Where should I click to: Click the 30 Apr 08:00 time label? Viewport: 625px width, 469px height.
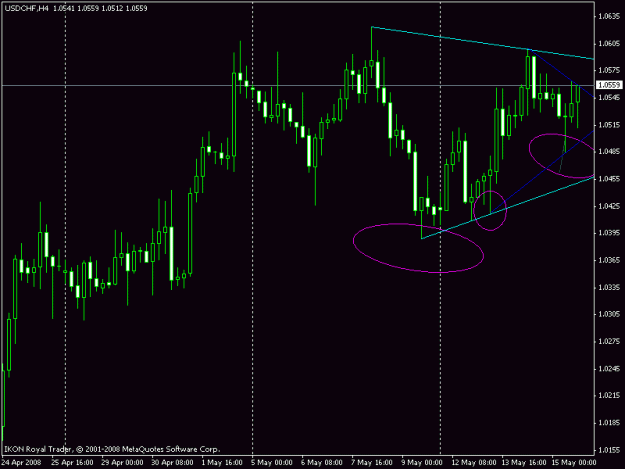tap(172, 463)
